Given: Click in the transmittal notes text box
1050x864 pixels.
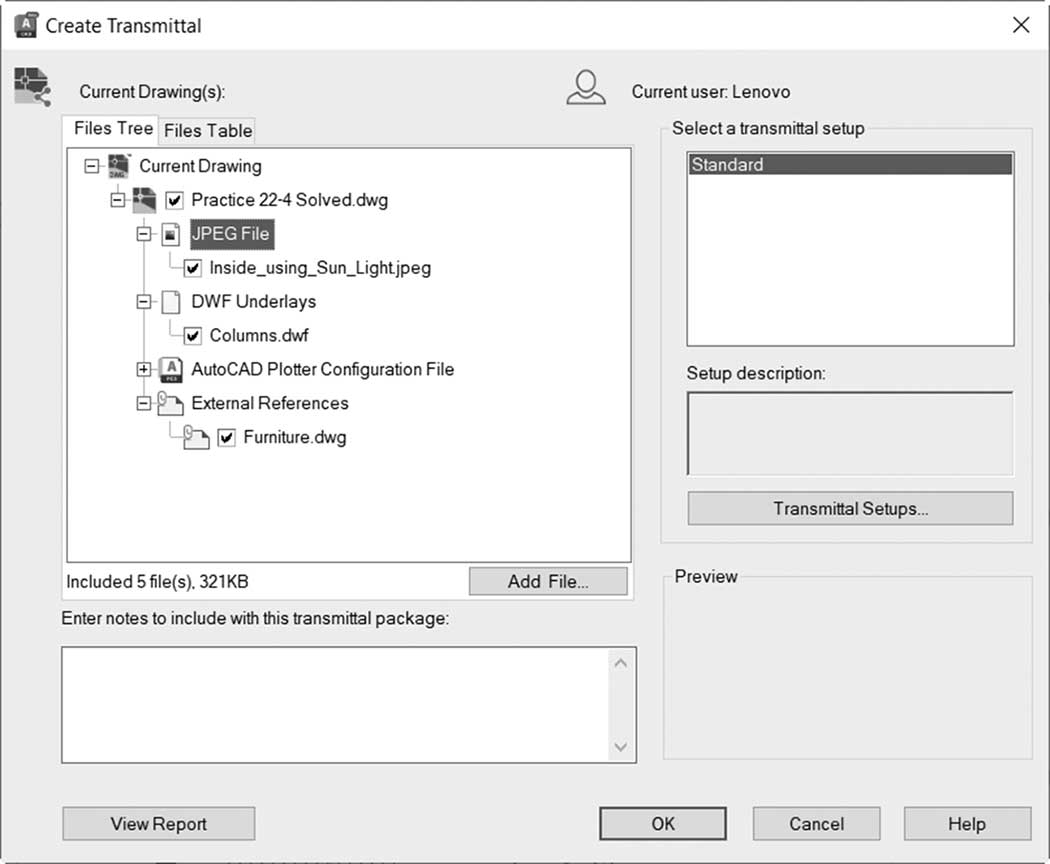Looking at the screenshot, I should click(335, 705).
